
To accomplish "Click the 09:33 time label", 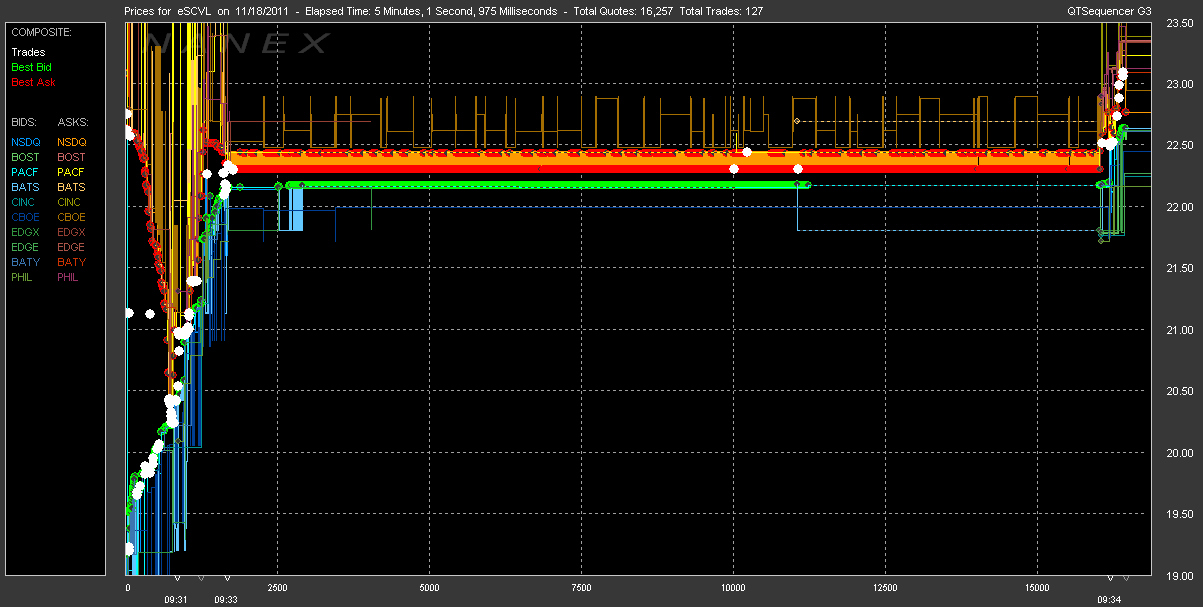I will [226, 600].
